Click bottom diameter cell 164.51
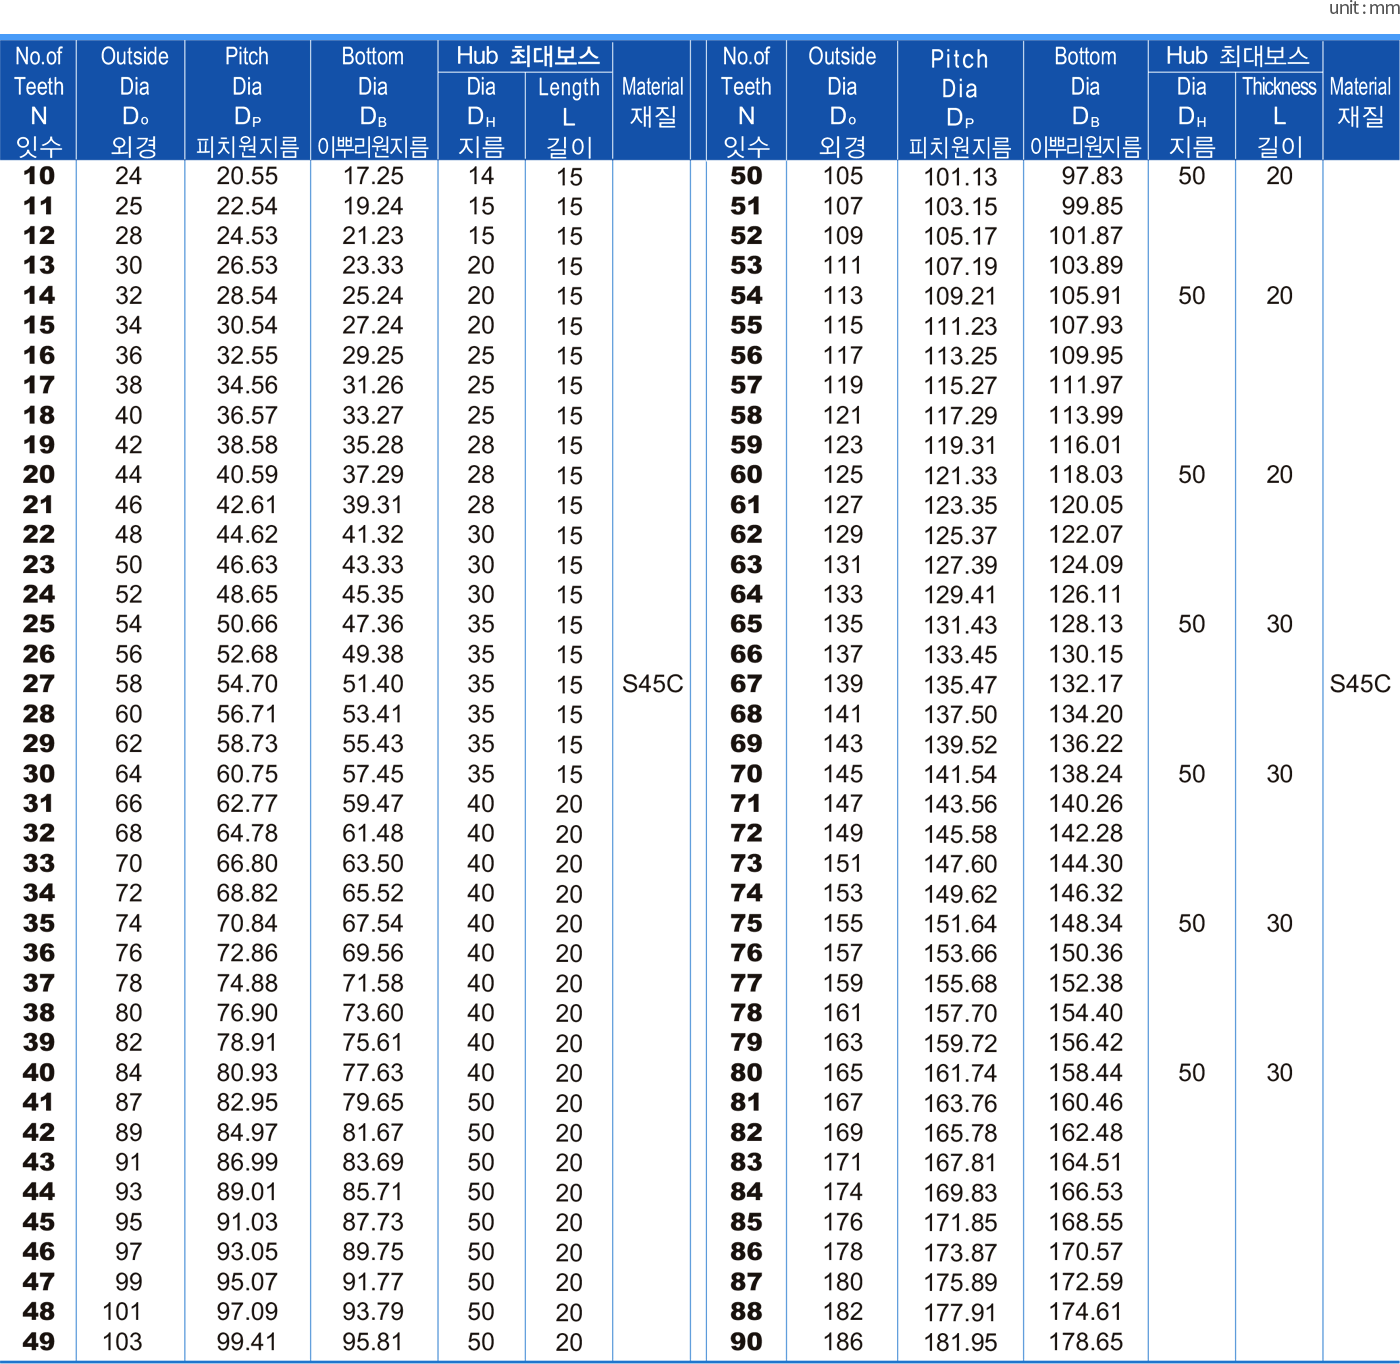This screenshot has width=1400, height=1364. click(x=1086, y=1163)
